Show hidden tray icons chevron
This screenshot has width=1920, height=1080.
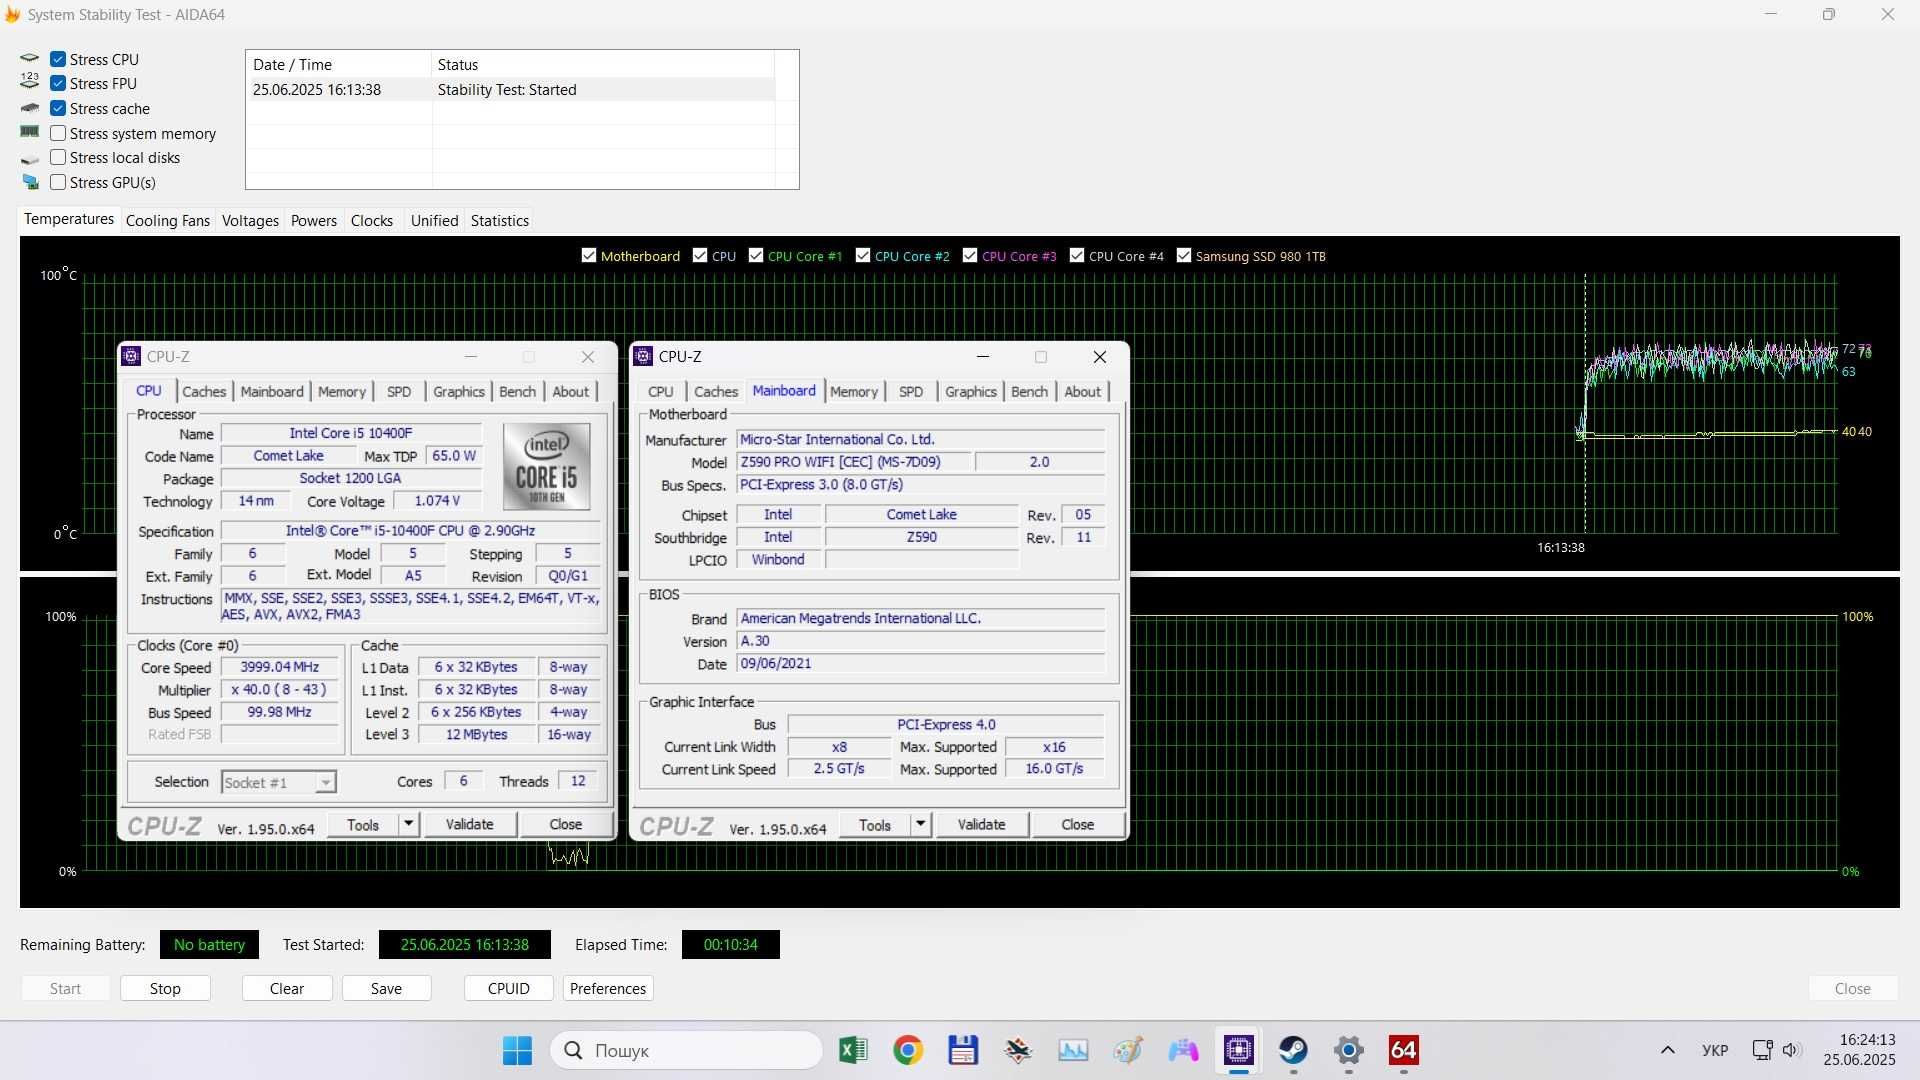point(1667,1050)
